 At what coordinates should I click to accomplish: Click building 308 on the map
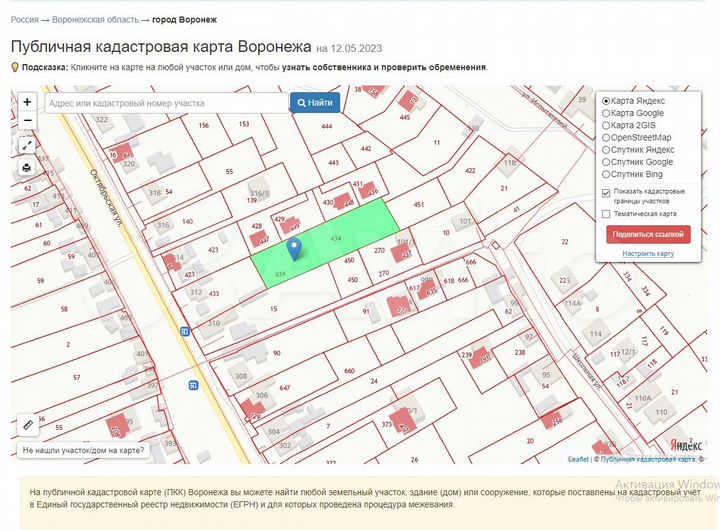coord(241,376)
